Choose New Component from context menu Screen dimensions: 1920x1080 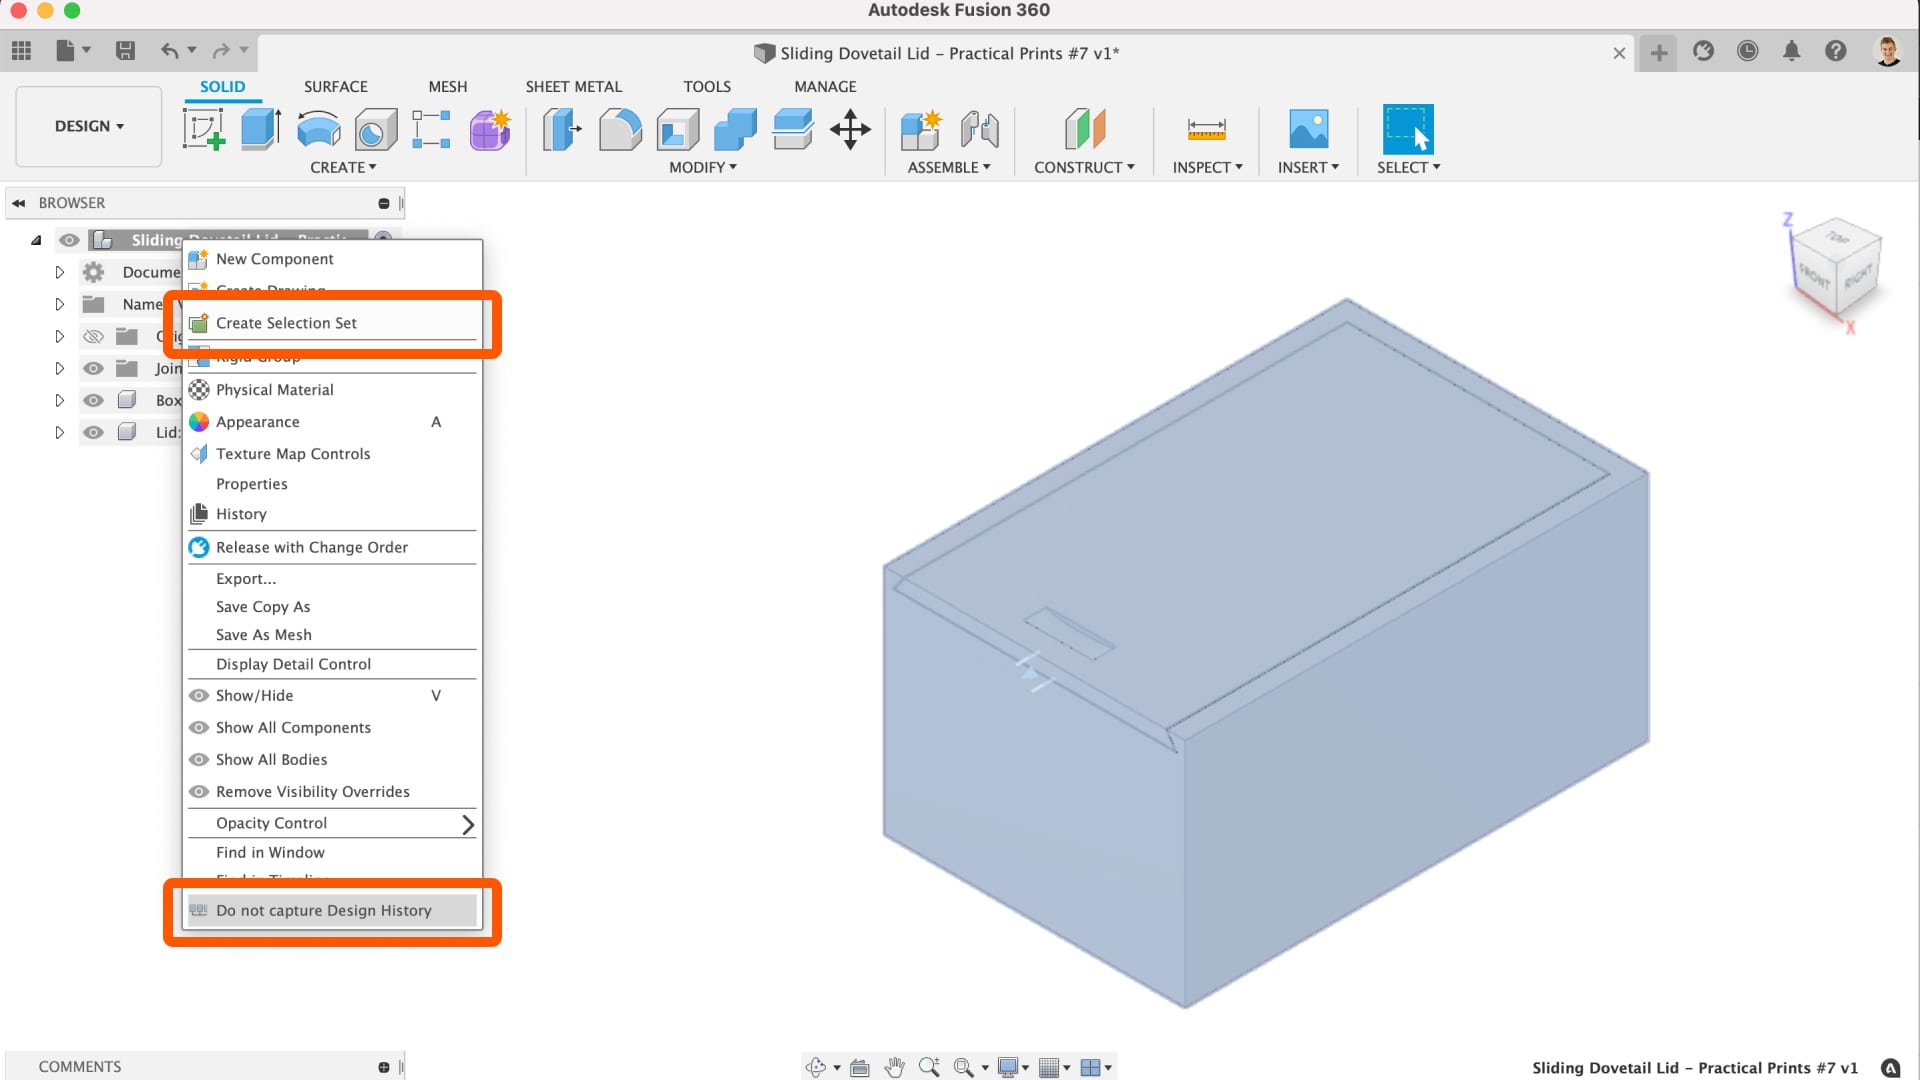click(332, 259)
